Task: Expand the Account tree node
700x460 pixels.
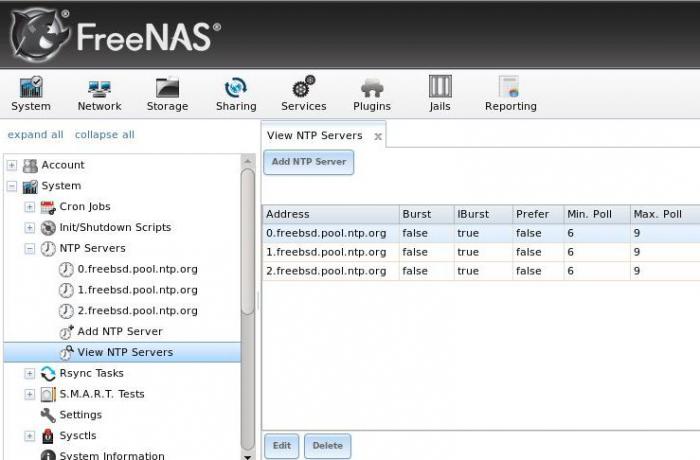Action: coord(12,165)
